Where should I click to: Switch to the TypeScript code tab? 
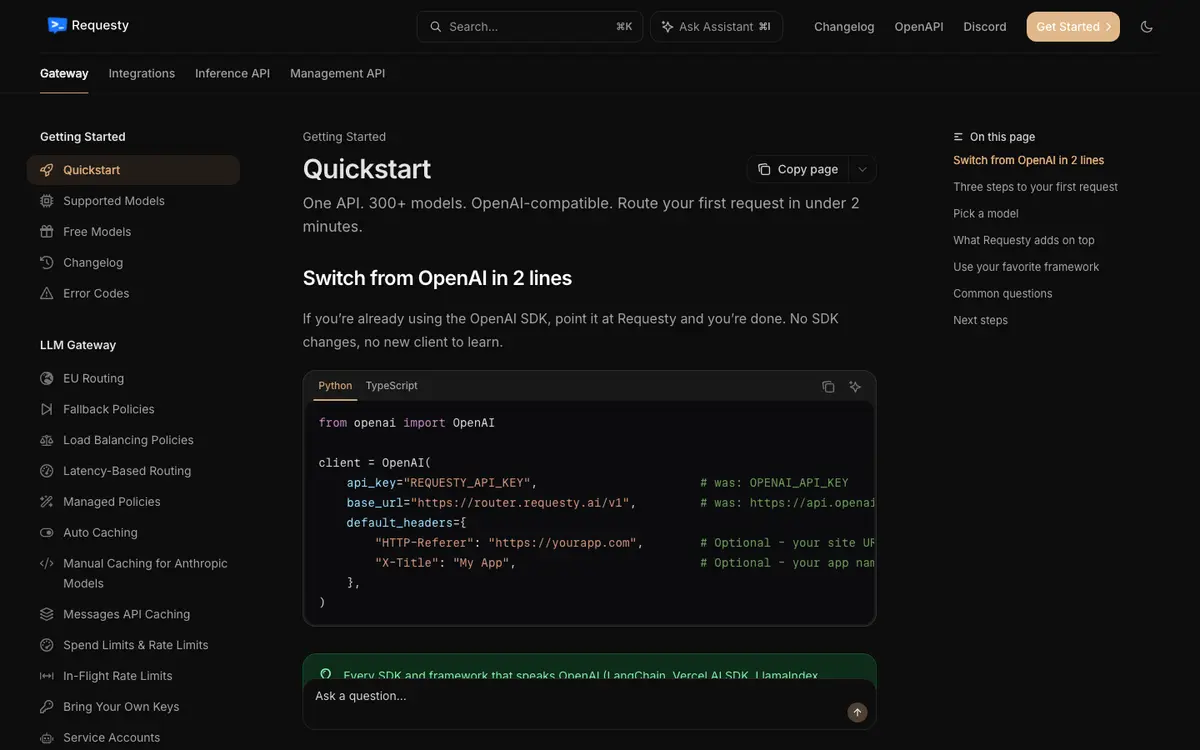click(x=392, y=386)
